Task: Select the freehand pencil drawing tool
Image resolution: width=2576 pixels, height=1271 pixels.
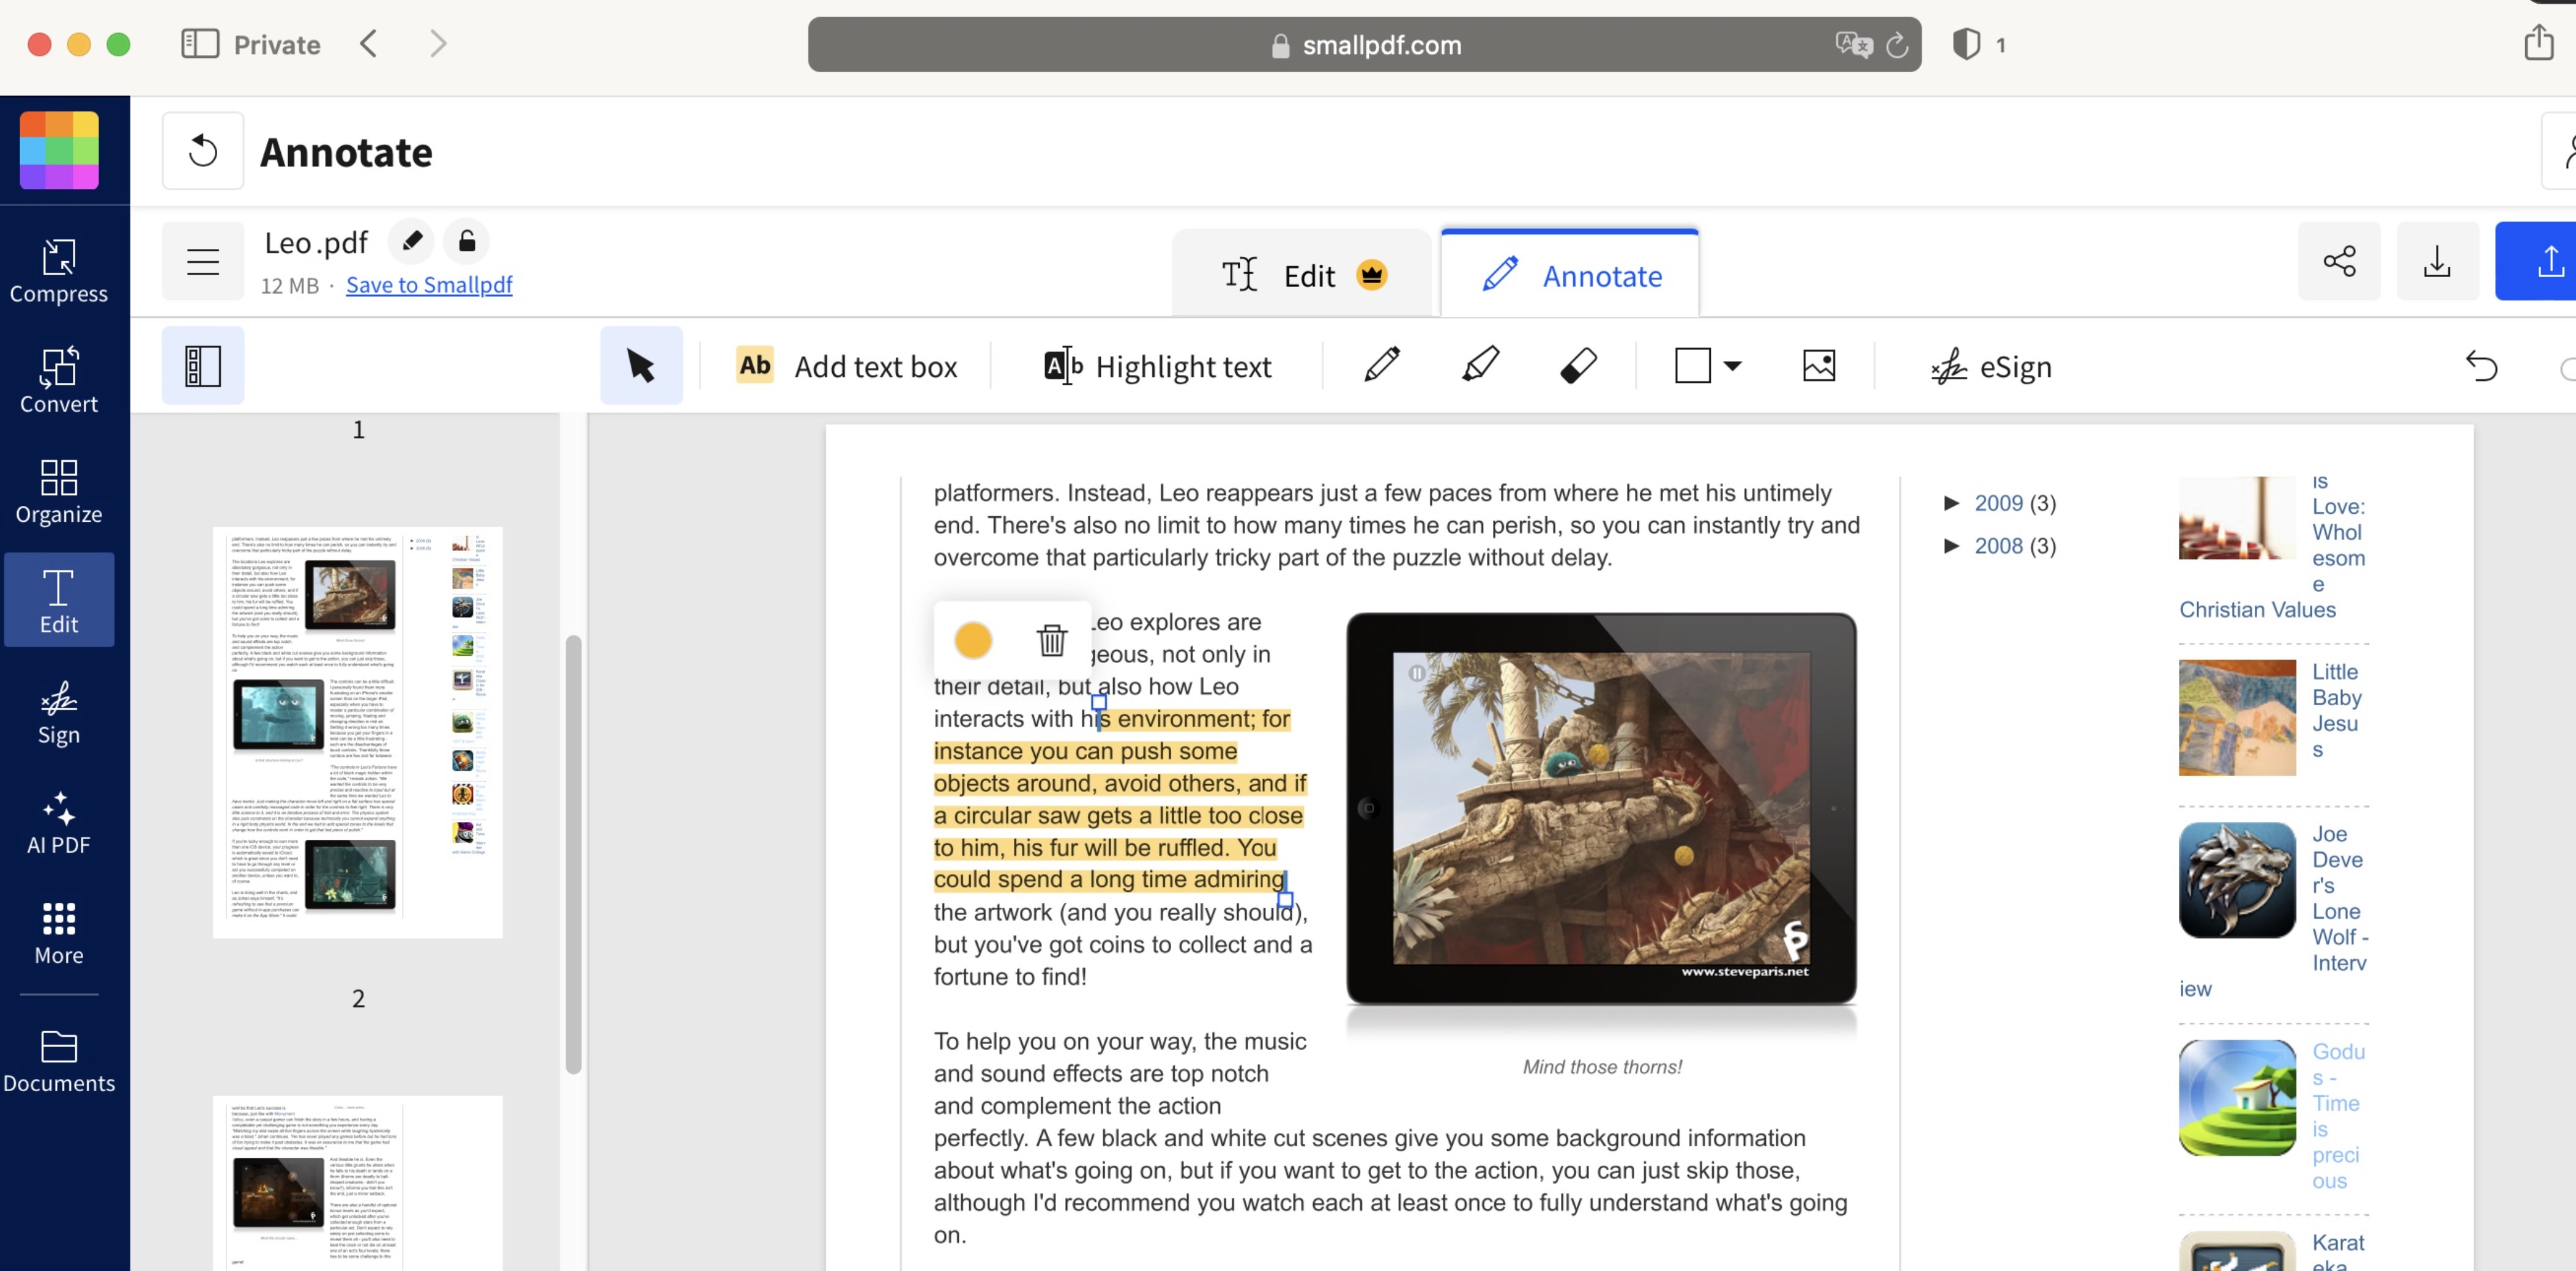Action: click(1381, 366)
